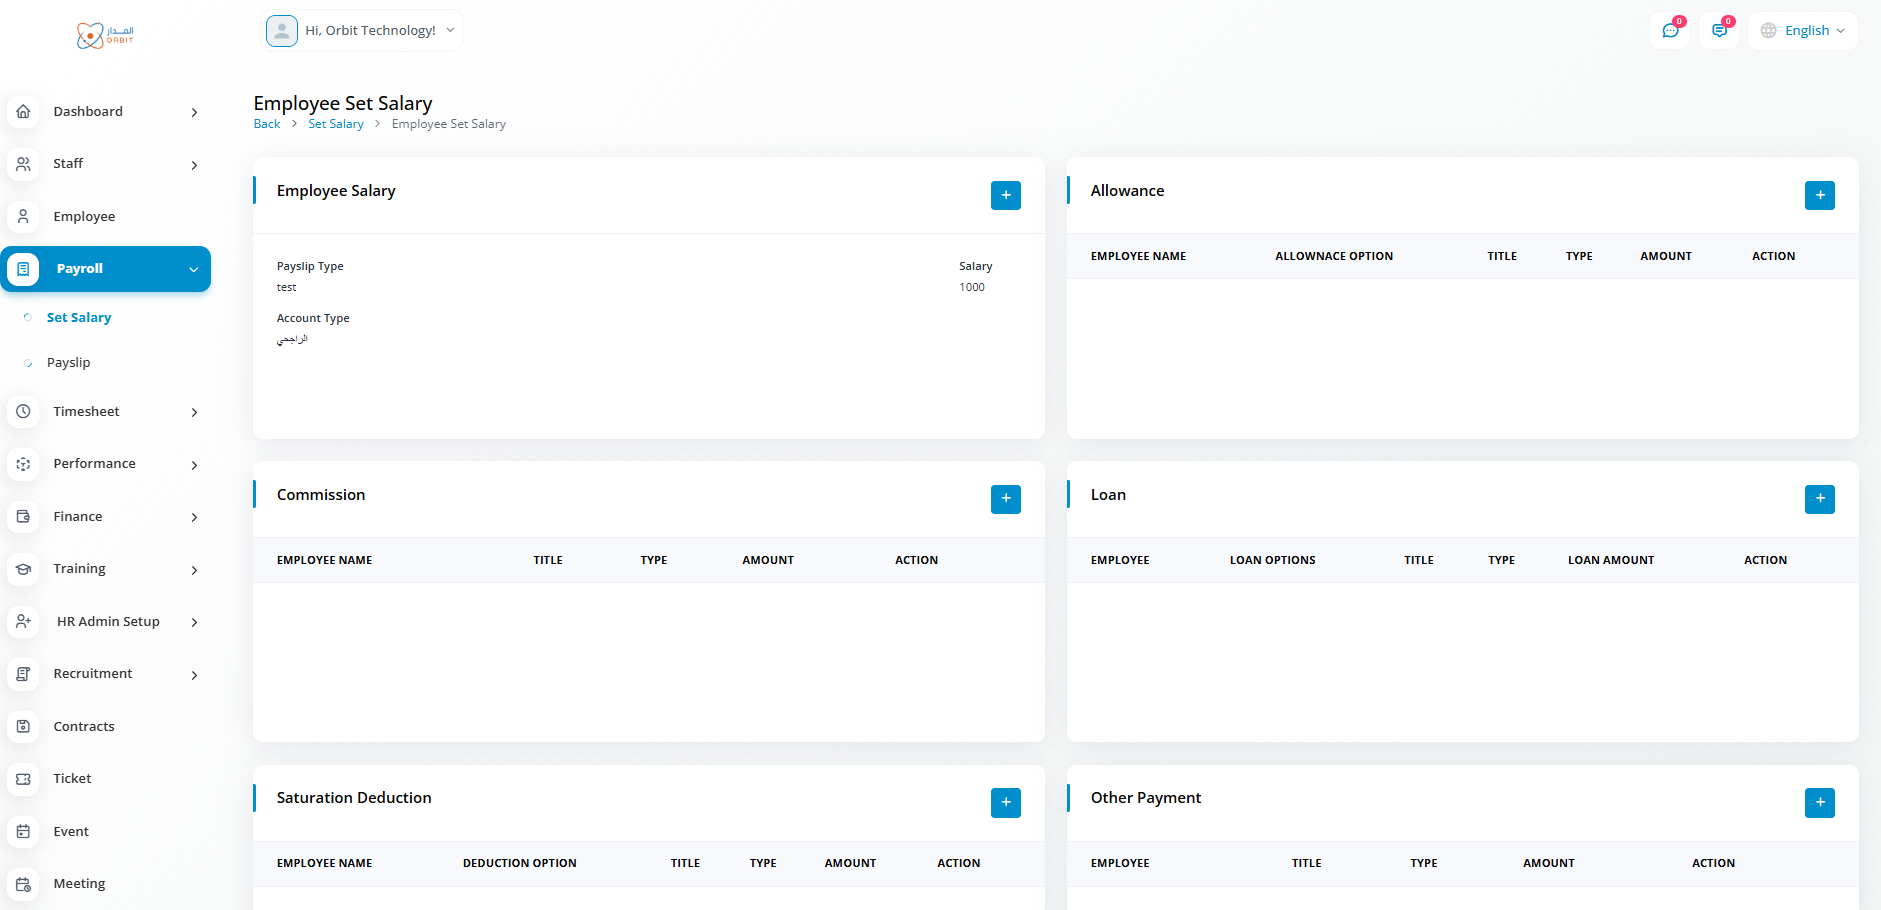1881x910 pixels.
Task: Open the Ticket sidebar item
Action: pos(72,779)
